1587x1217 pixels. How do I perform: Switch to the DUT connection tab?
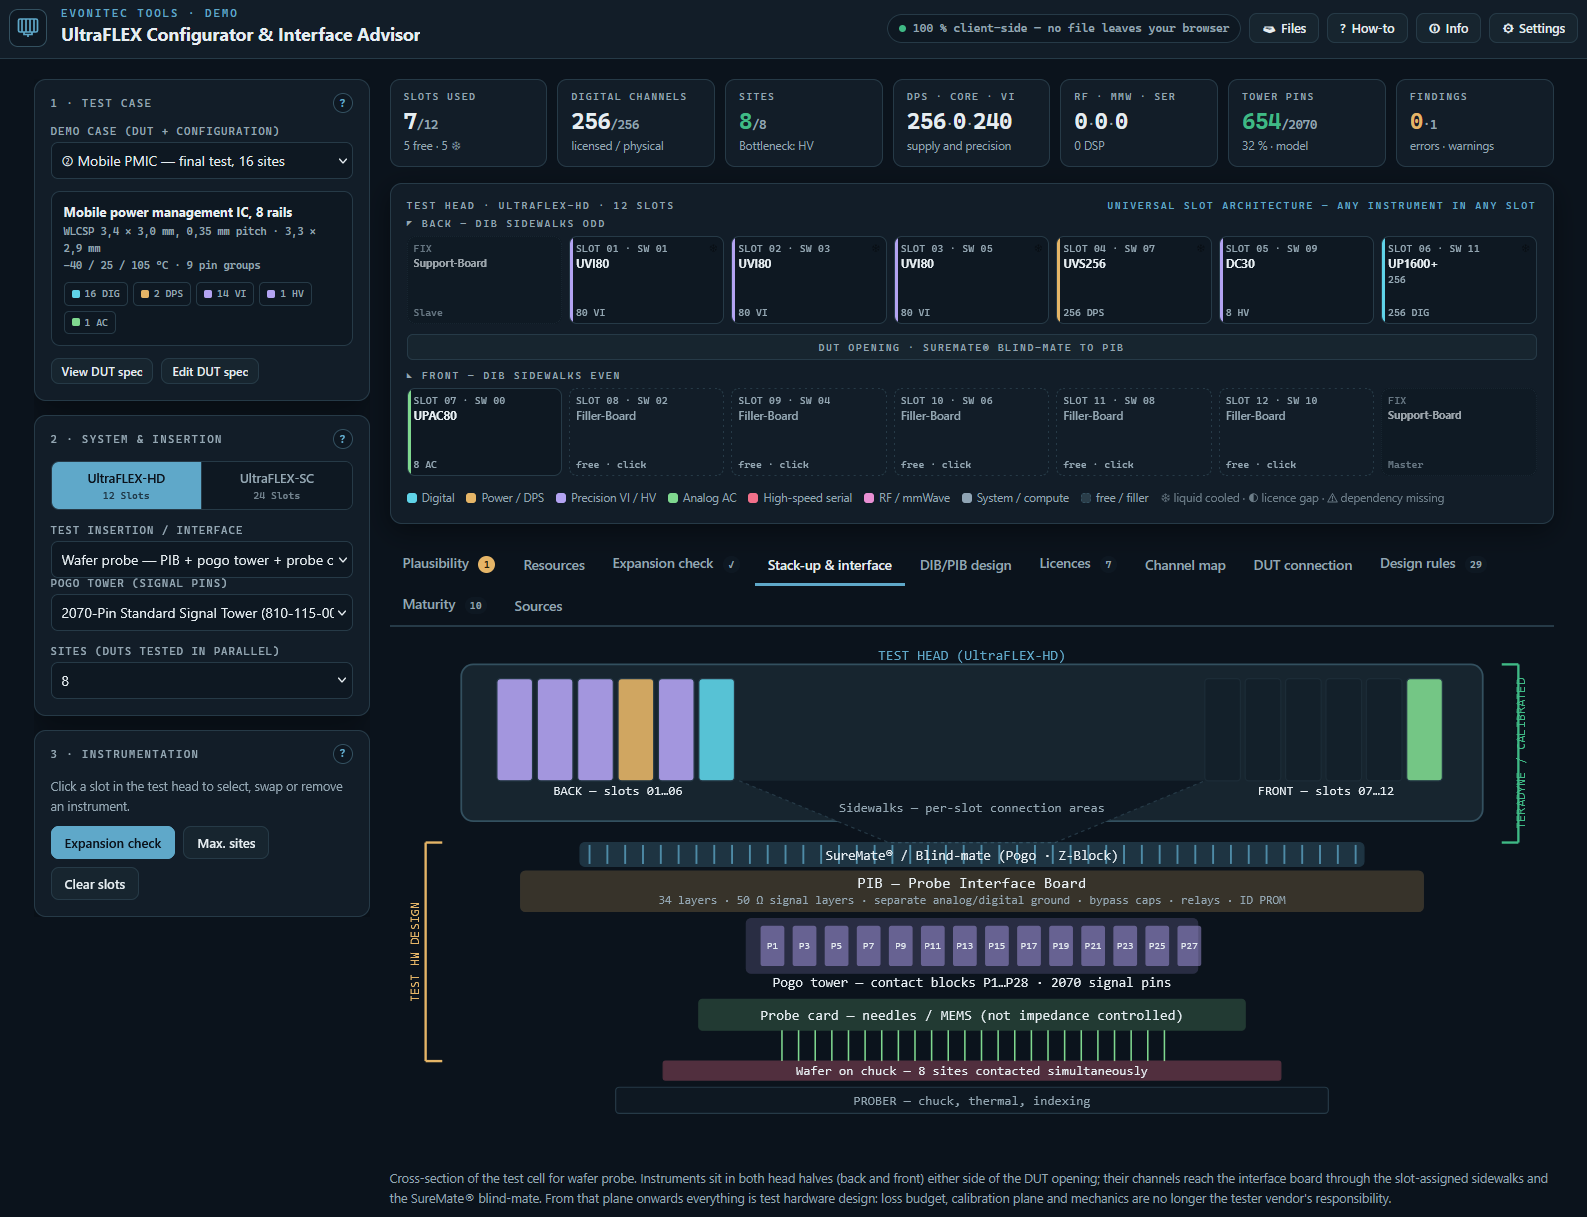point(1302,565)
